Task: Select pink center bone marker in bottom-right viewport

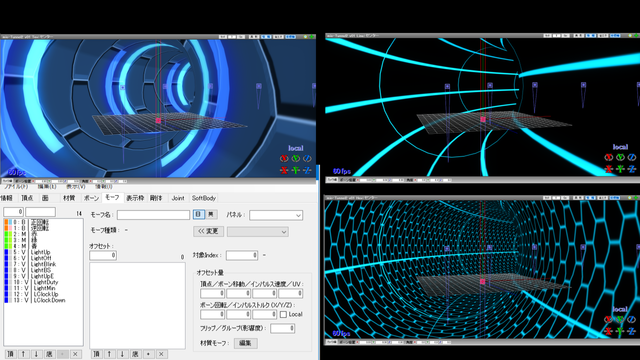Action: pyautogui.click(x=482, y=282)
